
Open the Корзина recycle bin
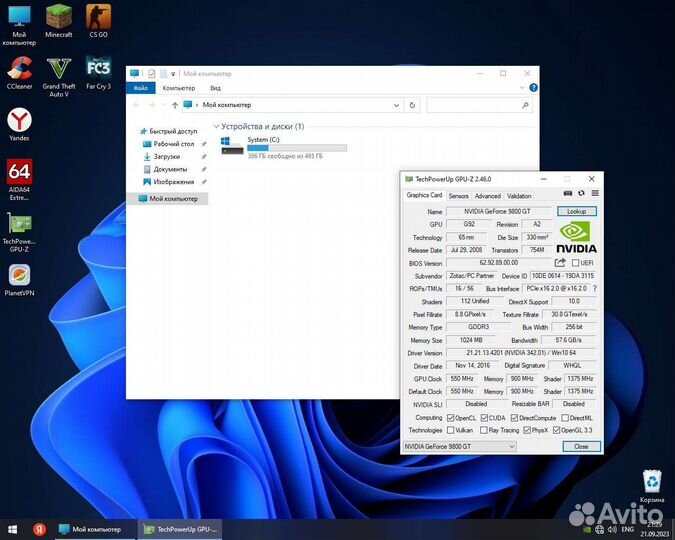(652, 486)
